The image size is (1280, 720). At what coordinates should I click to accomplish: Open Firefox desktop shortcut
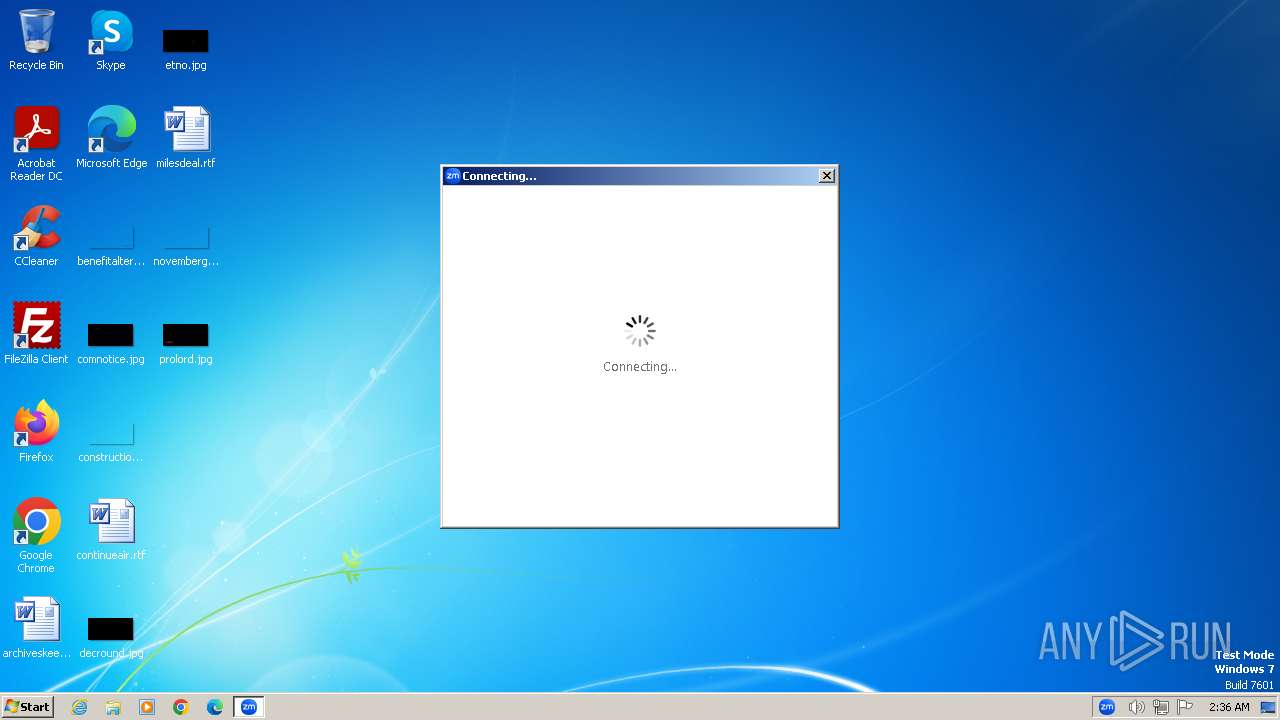[36, 431]
